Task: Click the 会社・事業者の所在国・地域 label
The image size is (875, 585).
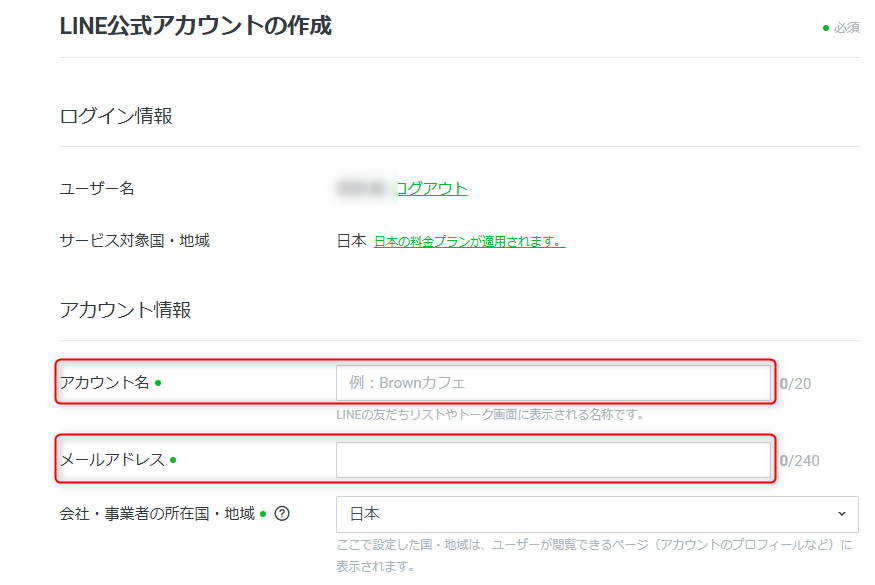Action: 157,514
